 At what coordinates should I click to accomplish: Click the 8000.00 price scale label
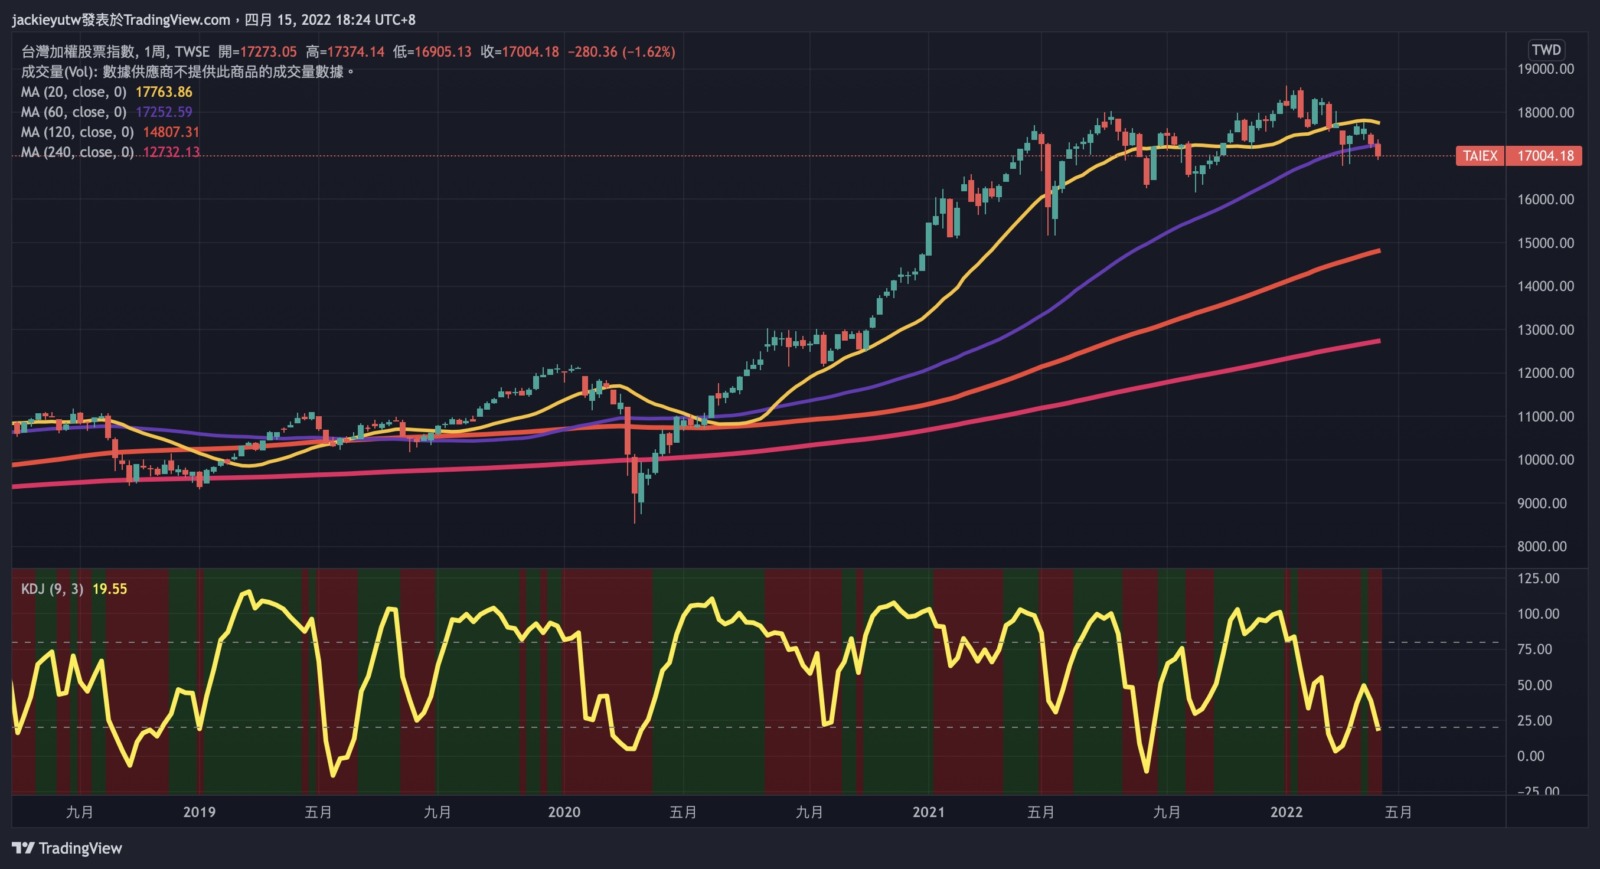(x=1541, y=547)
